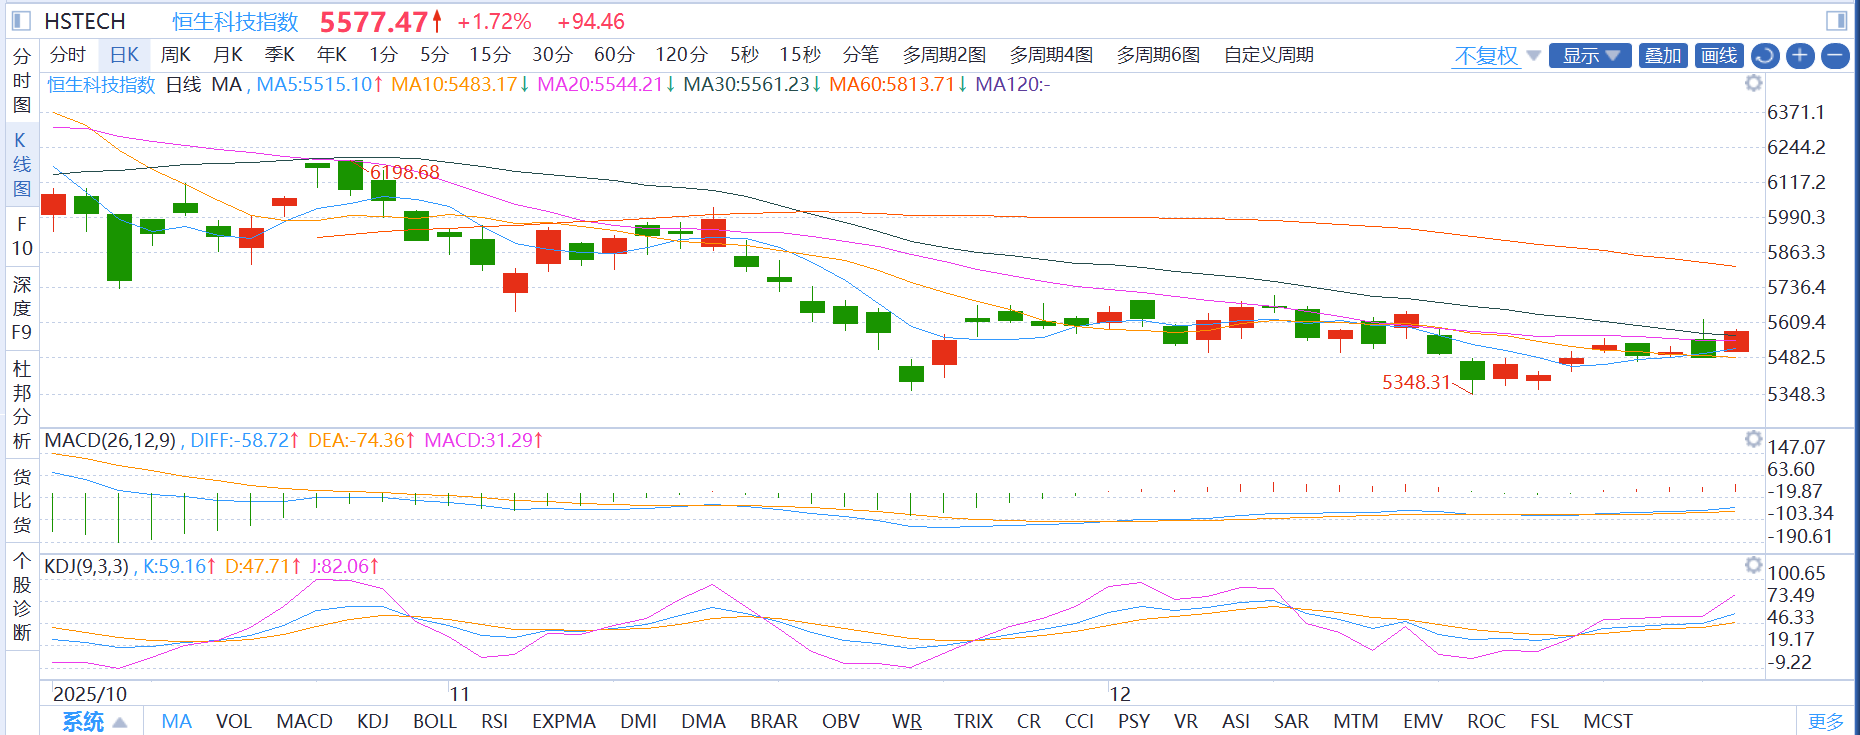Image resolution: width=1860 pixels, height=735 pixels.
Task: Open MACD panel settings gear
Action: (x=1753, y=439)
